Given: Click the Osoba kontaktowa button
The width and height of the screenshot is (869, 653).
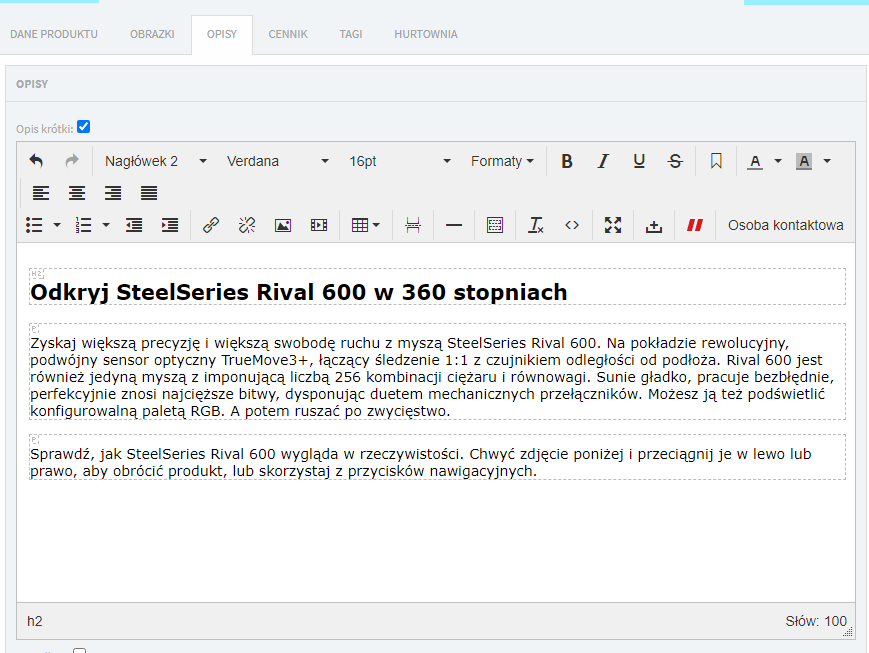Looking at the screenshot, I should point(785,225).
